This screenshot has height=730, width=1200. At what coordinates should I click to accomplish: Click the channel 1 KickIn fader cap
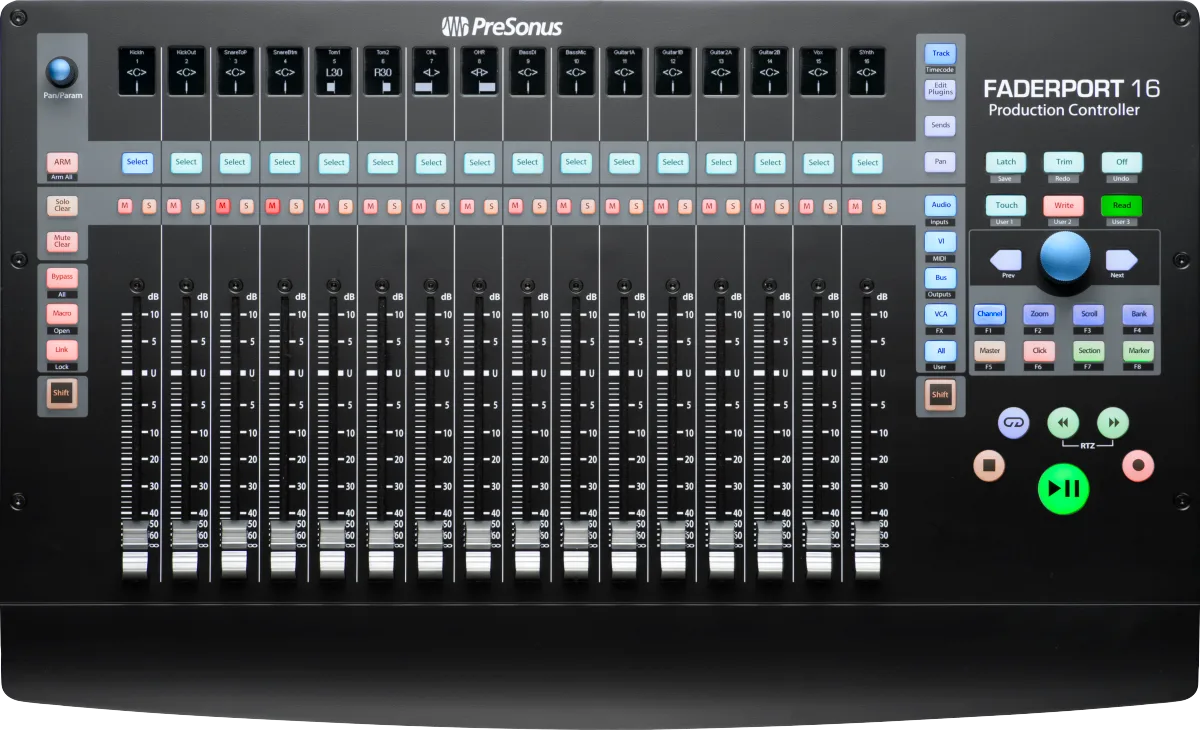(x=137, y=550)
